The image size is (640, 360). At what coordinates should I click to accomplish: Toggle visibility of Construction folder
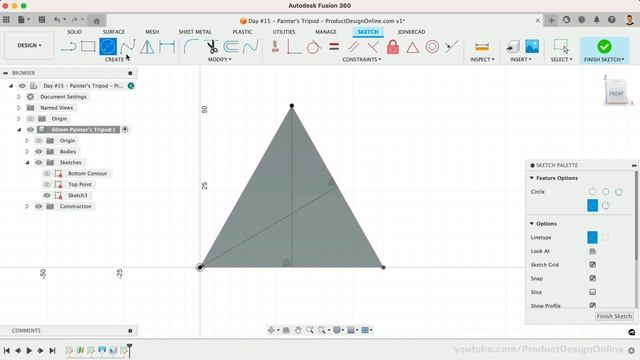(x=39, y=207)
